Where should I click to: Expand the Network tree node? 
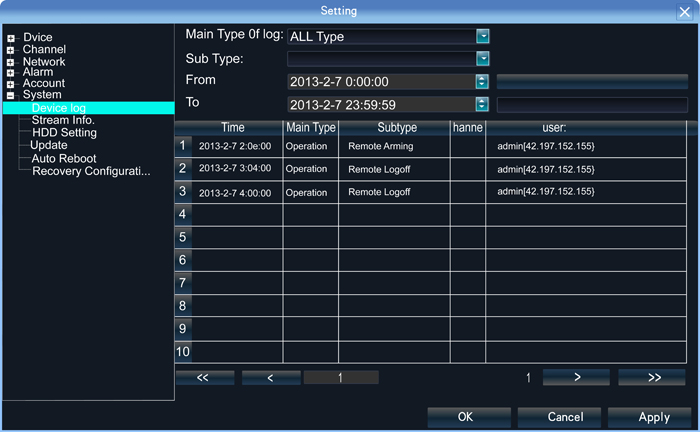click(11, 62)
